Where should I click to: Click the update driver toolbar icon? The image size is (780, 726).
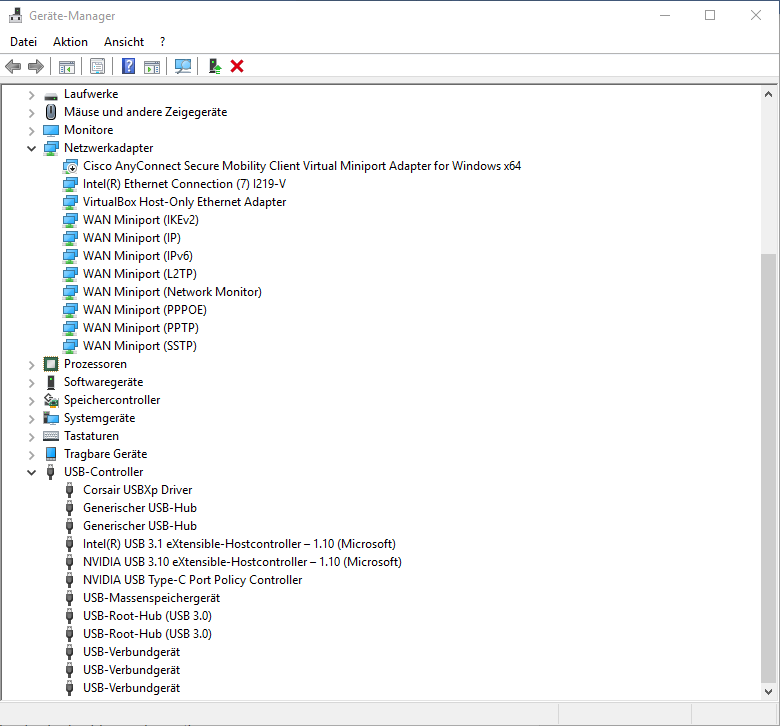click(214, 66)
